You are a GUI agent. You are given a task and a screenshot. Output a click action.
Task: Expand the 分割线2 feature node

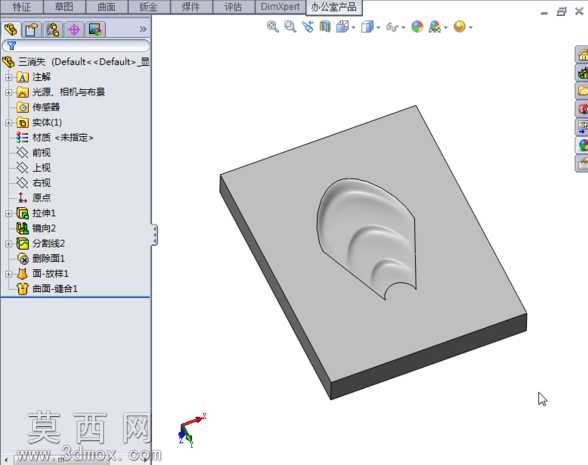tap(9, 244)
